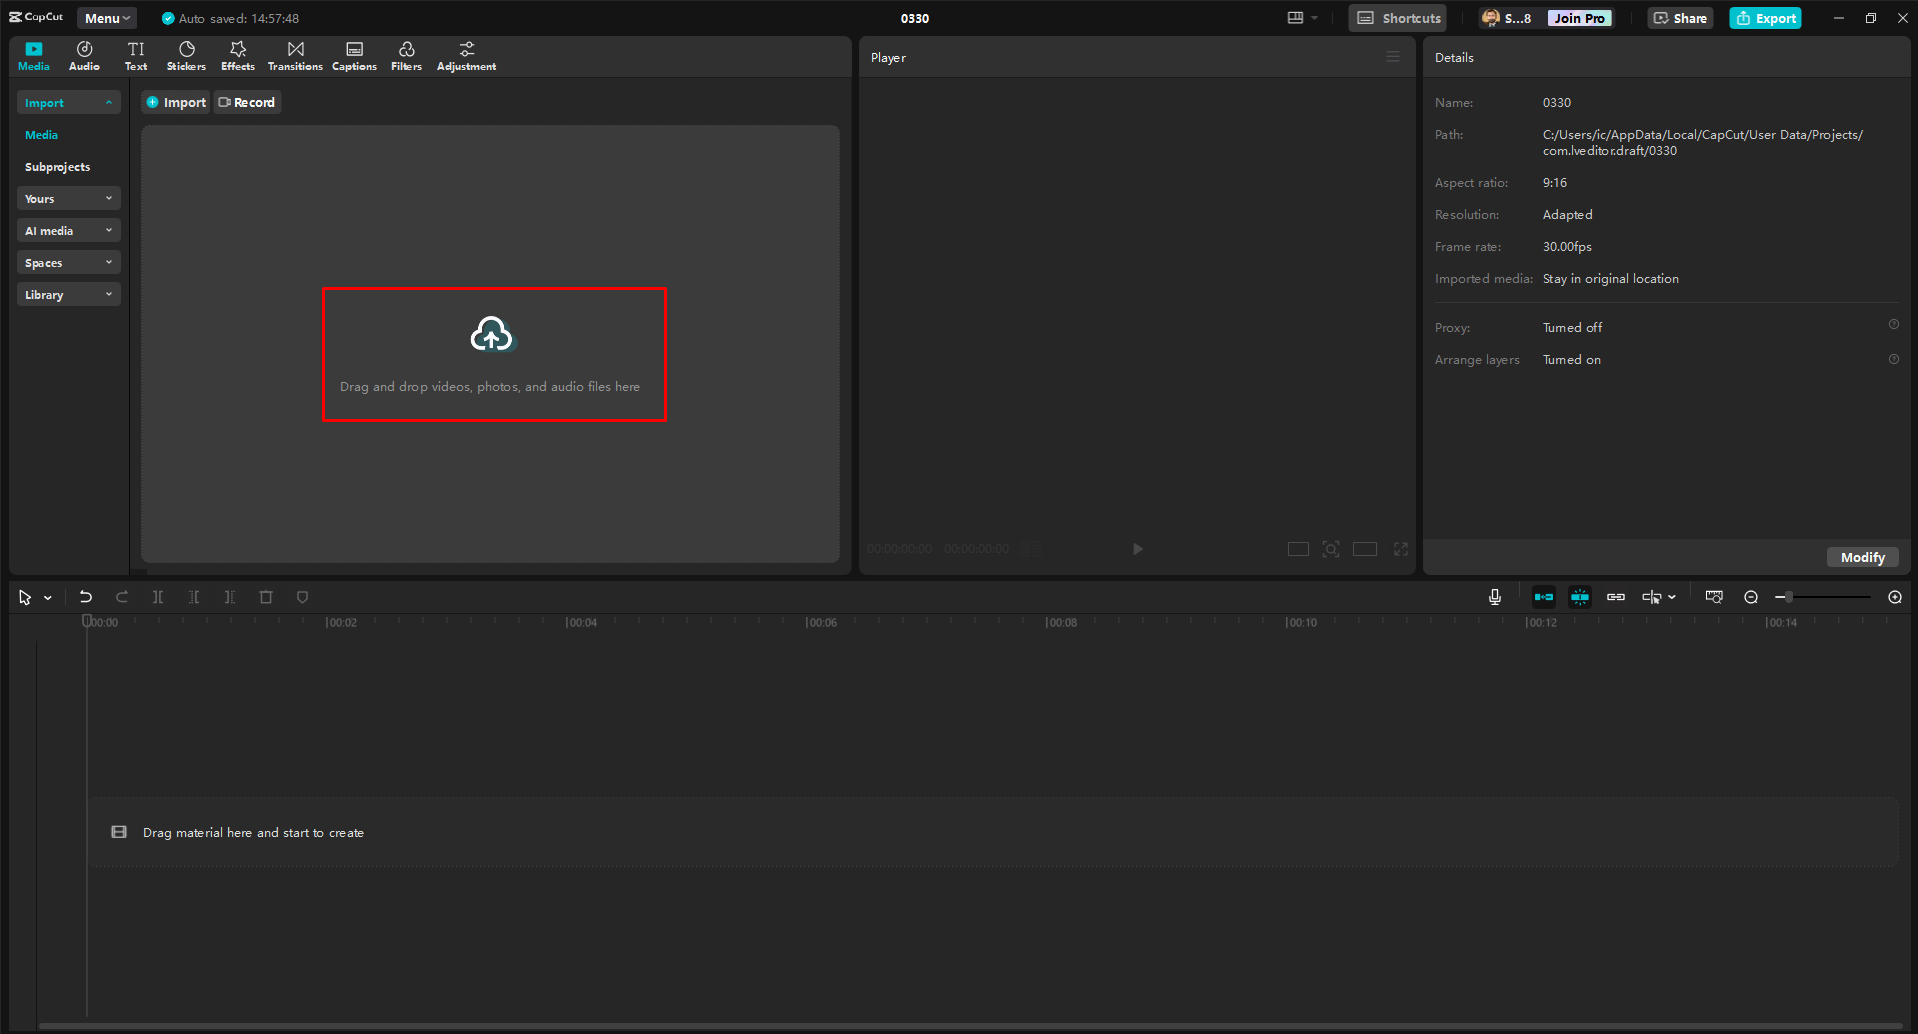Open preview axis options dropdown arrow
Viewport: 1918px width, 1034px height.
click(x=1672, y=597)
